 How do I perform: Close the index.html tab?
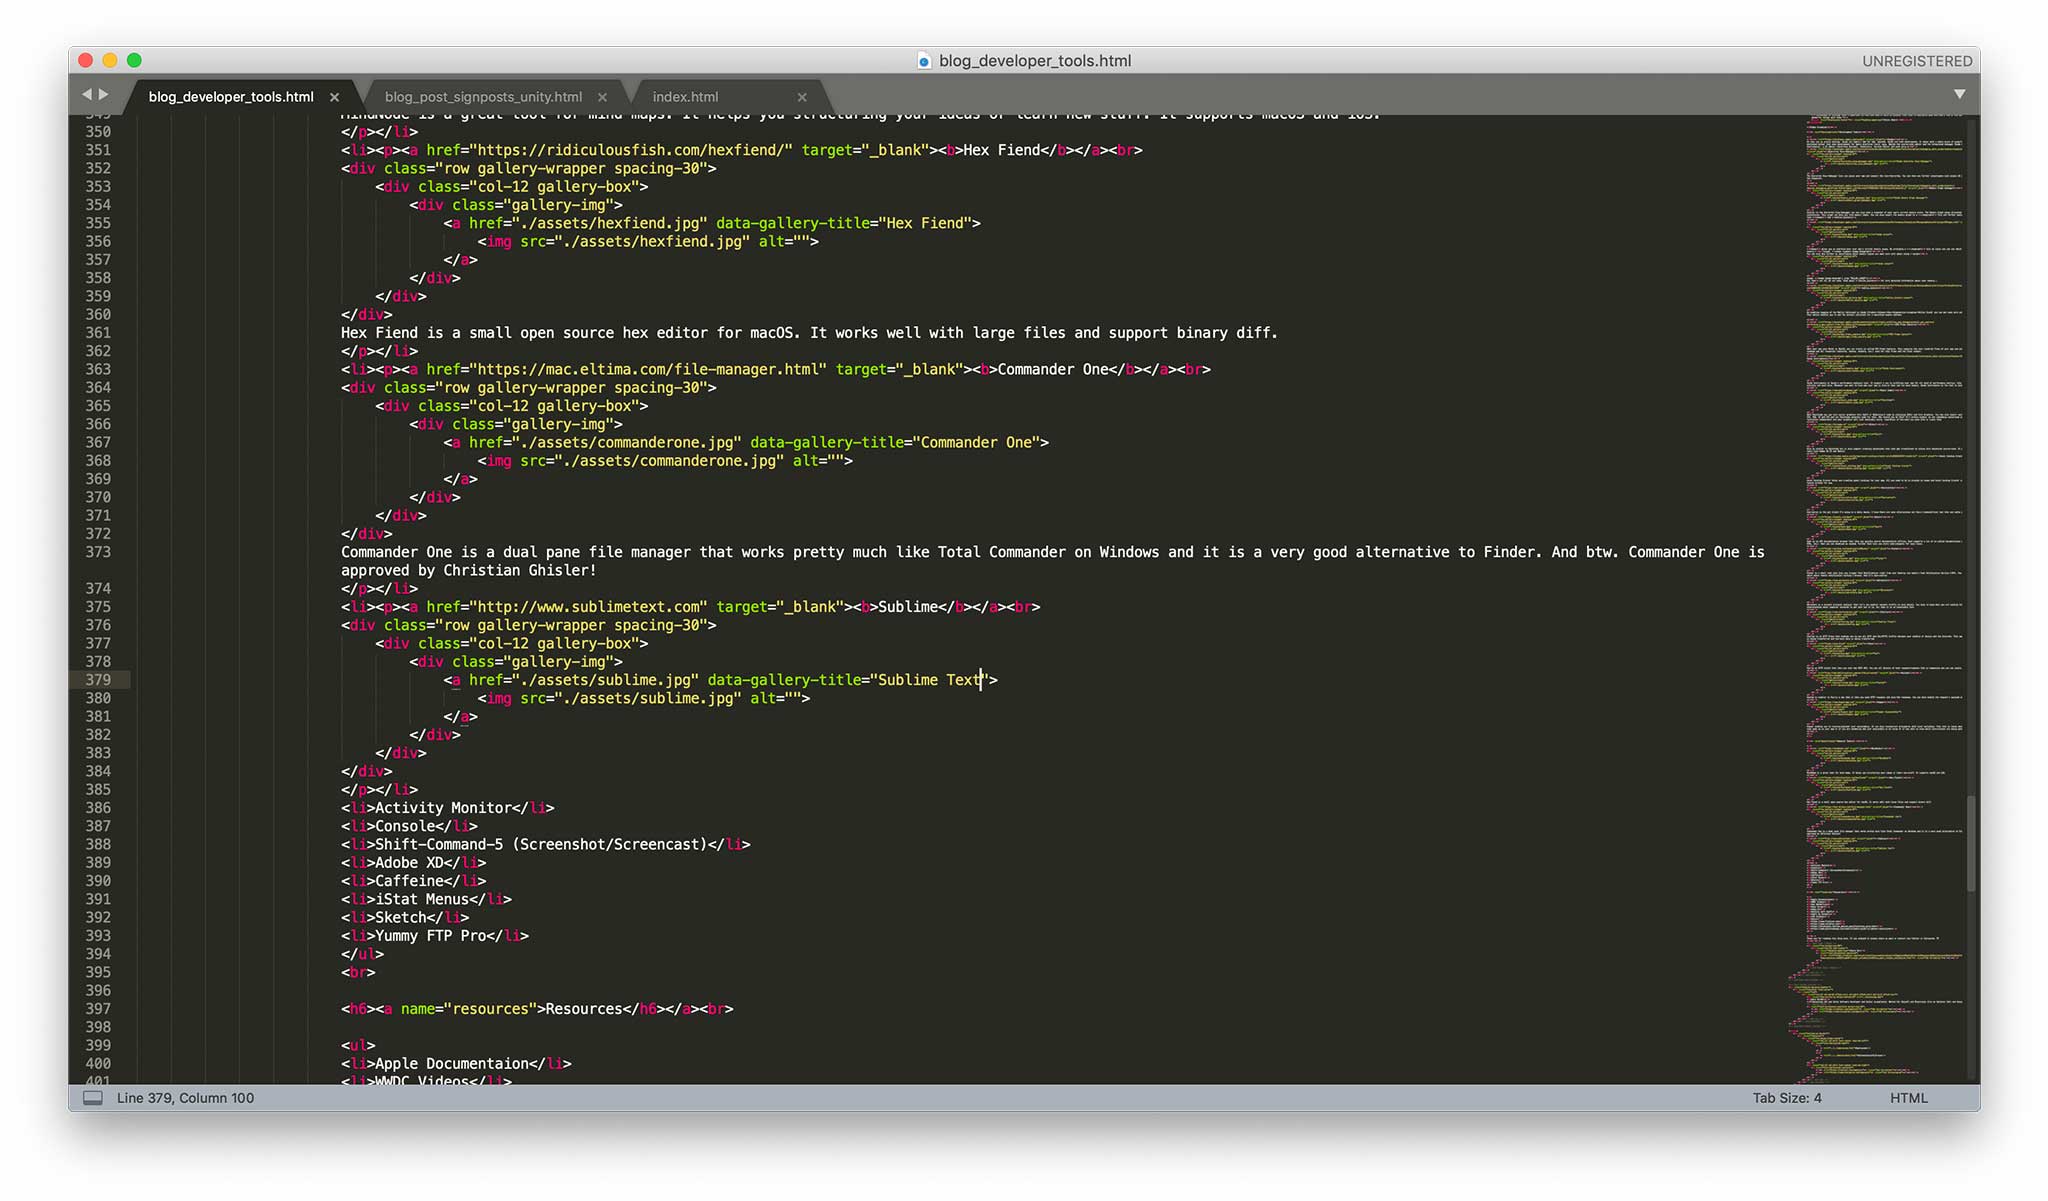pyautogui.click(x=802, y=97)
